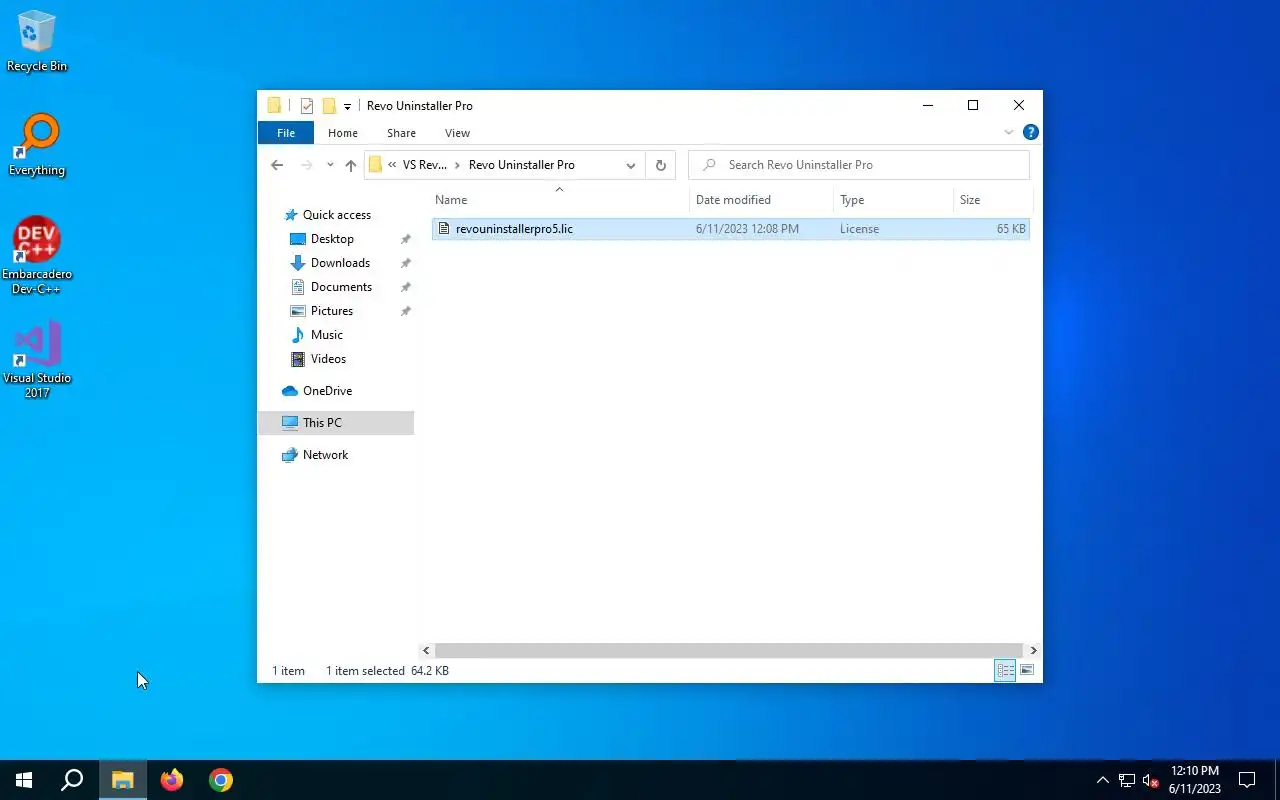This screenshot has height=800, width=1280.
Task: Switch to Details view layout
Action: tap(1005, 670)
